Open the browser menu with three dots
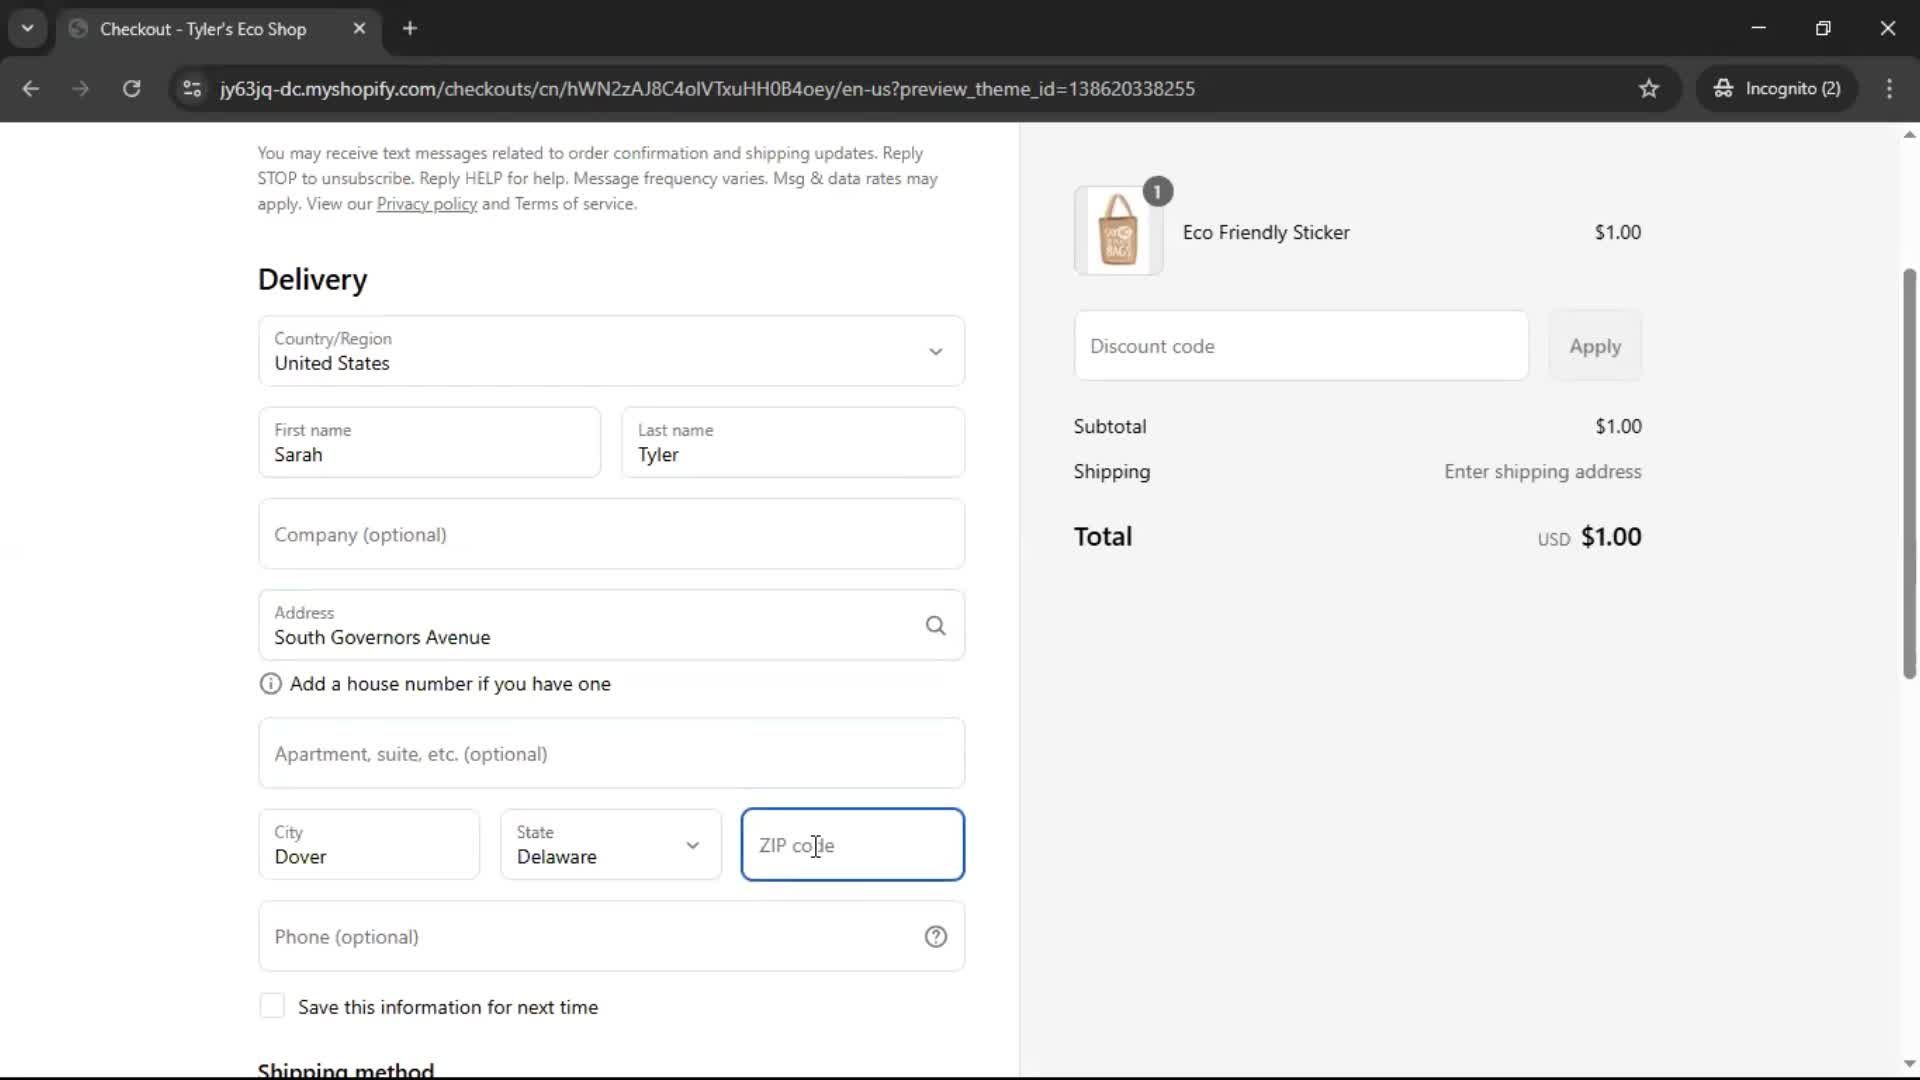This screenshot has height=1080, width=1920. tap(1890, 88)
